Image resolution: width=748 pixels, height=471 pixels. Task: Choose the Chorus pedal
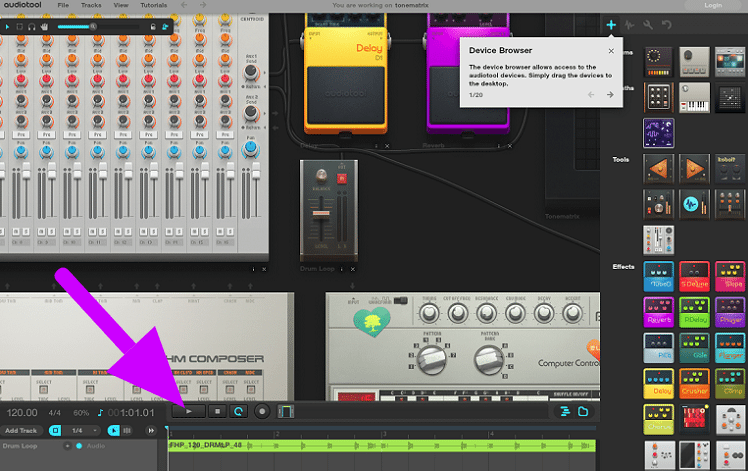[x=659, y=419]
